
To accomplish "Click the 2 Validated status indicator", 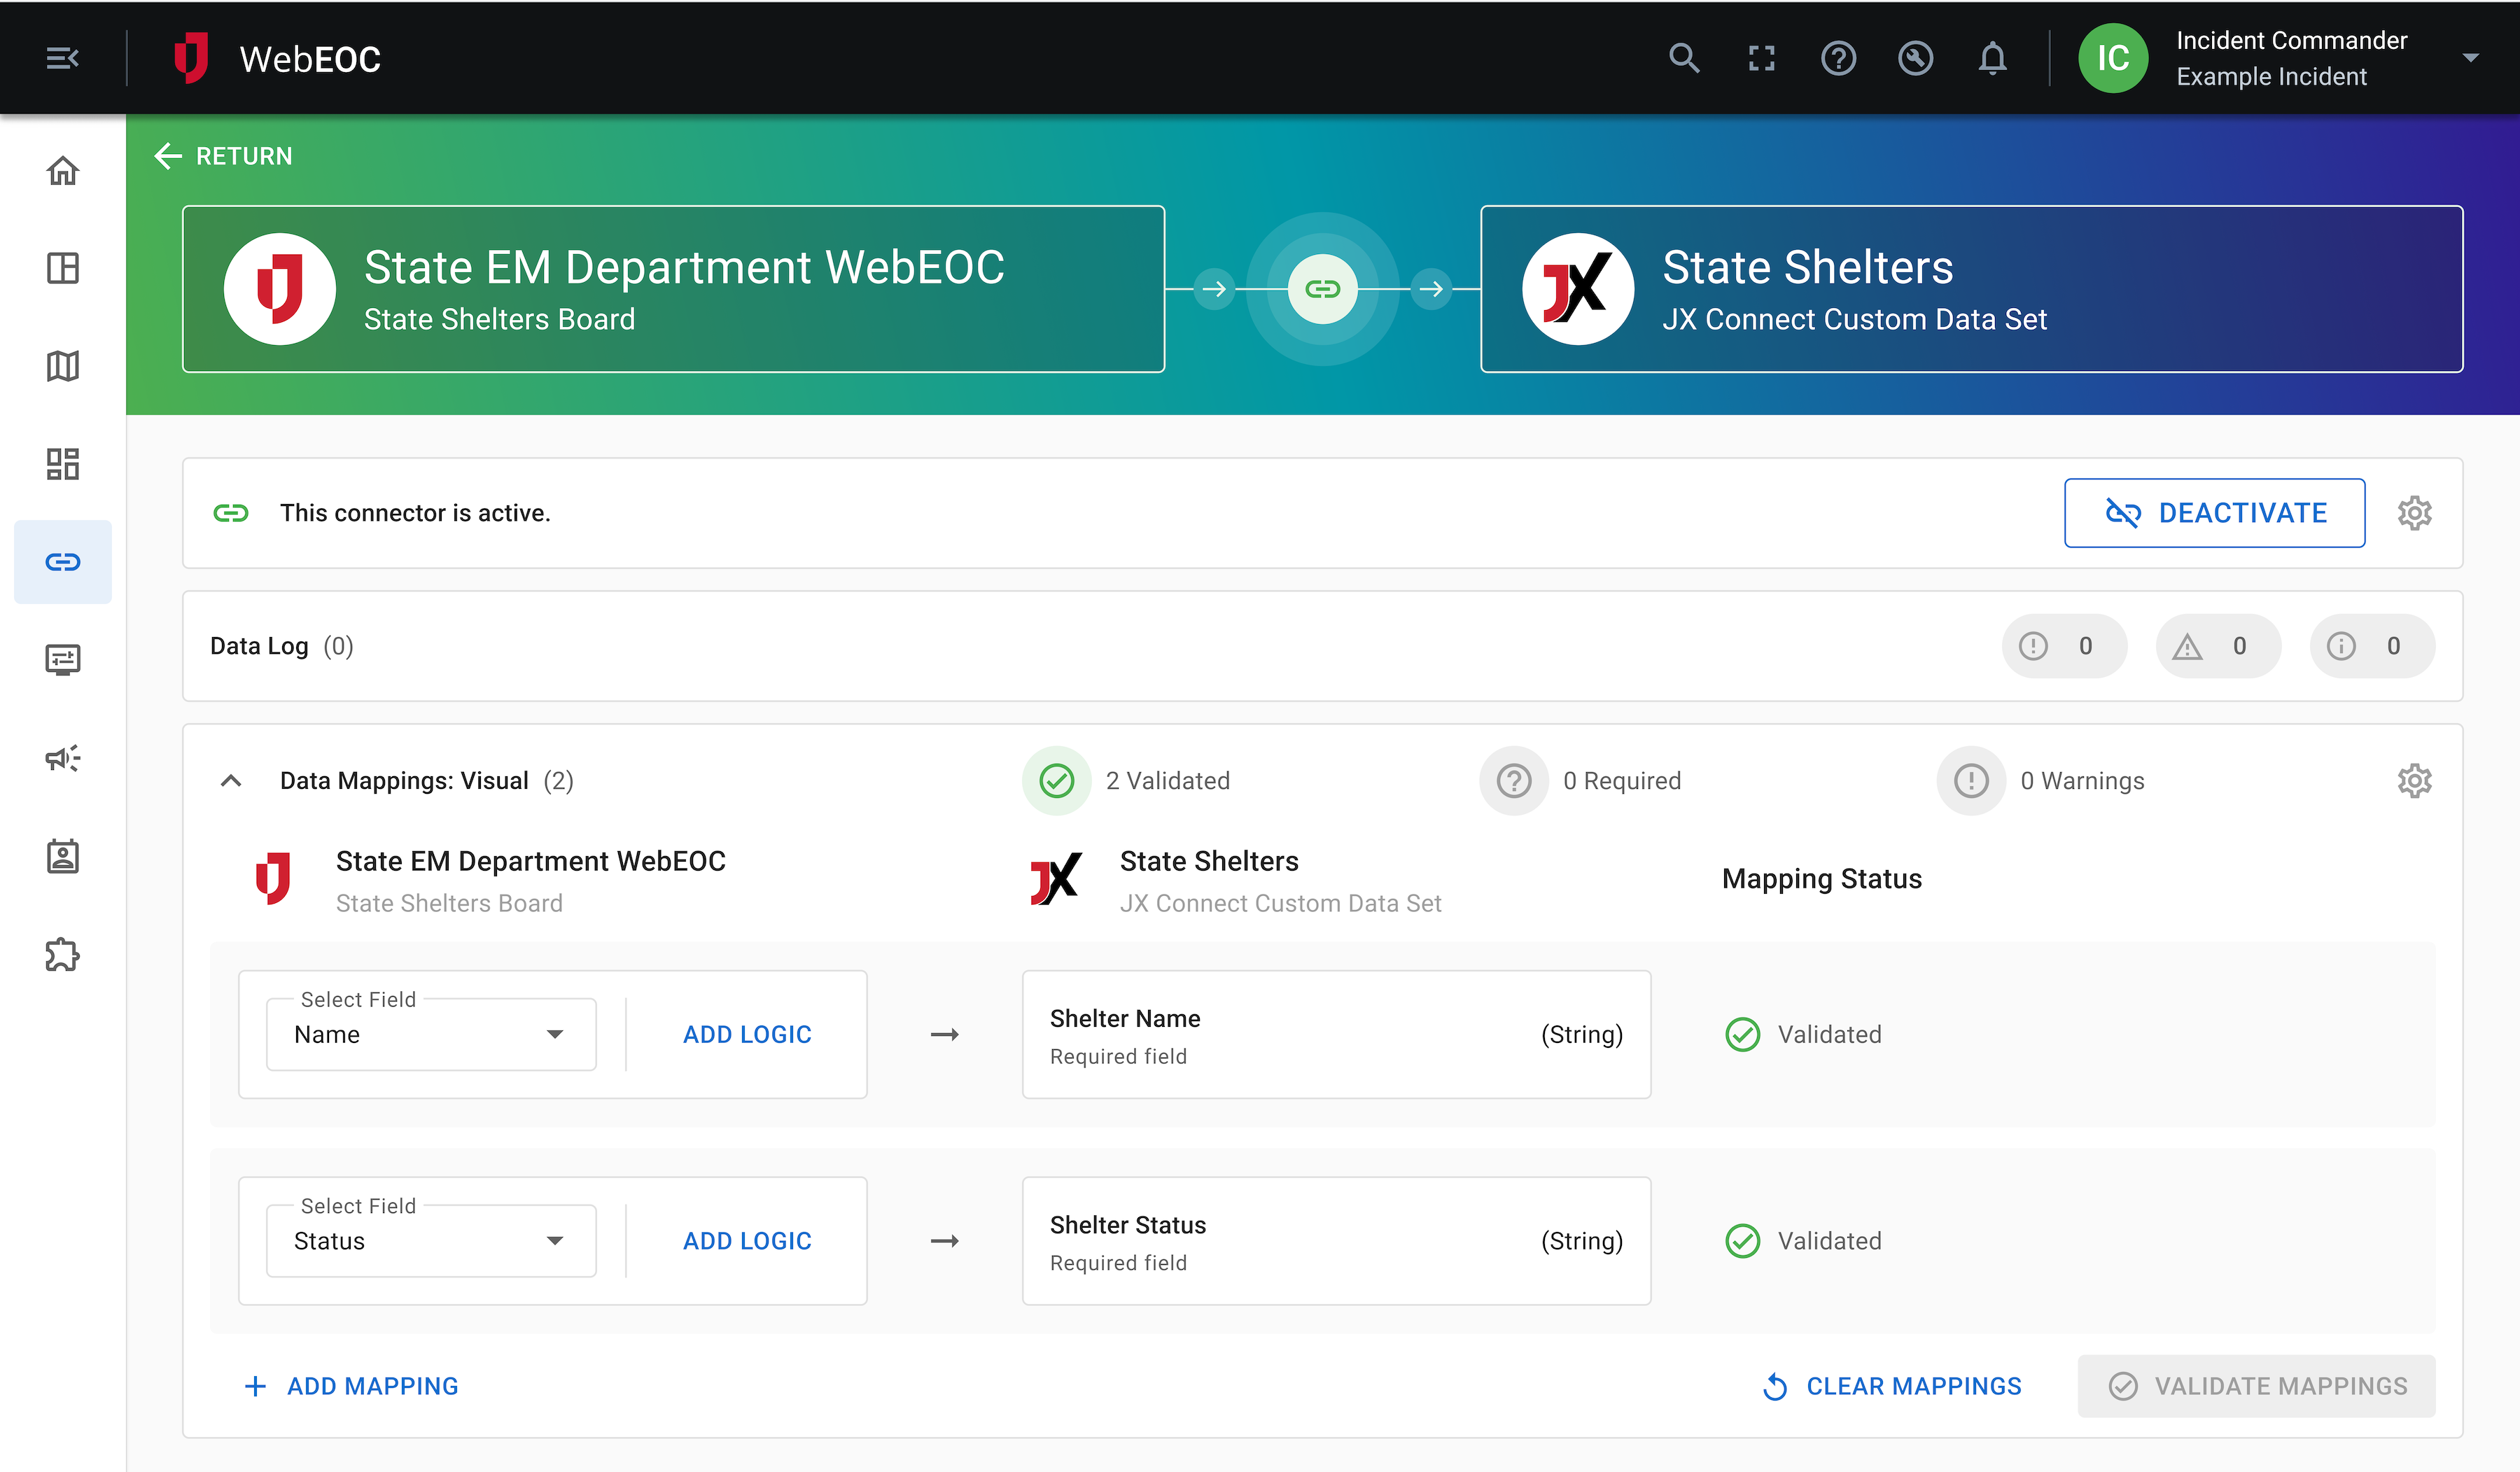I will [1126, 781].
